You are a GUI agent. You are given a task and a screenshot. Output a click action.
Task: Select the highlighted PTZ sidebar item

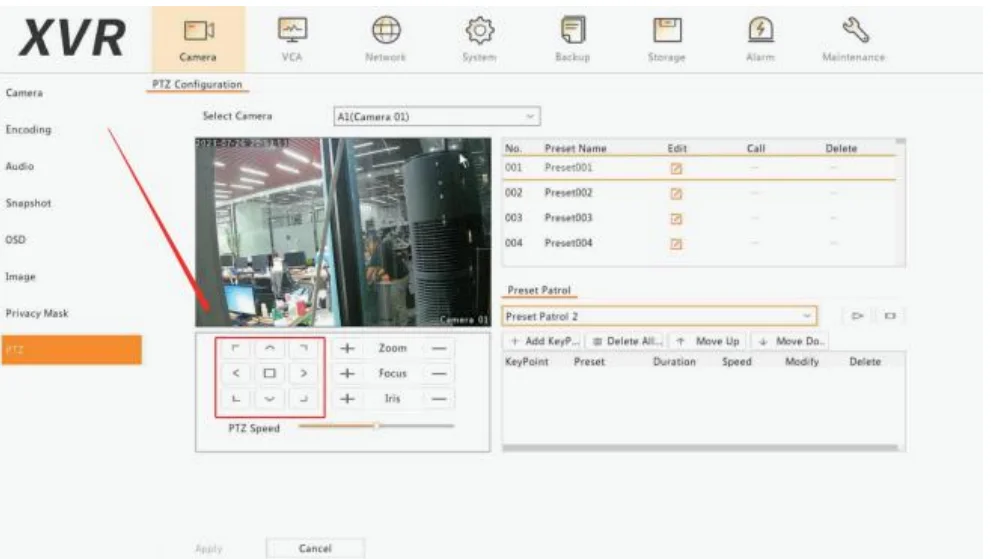click(71, 350)
